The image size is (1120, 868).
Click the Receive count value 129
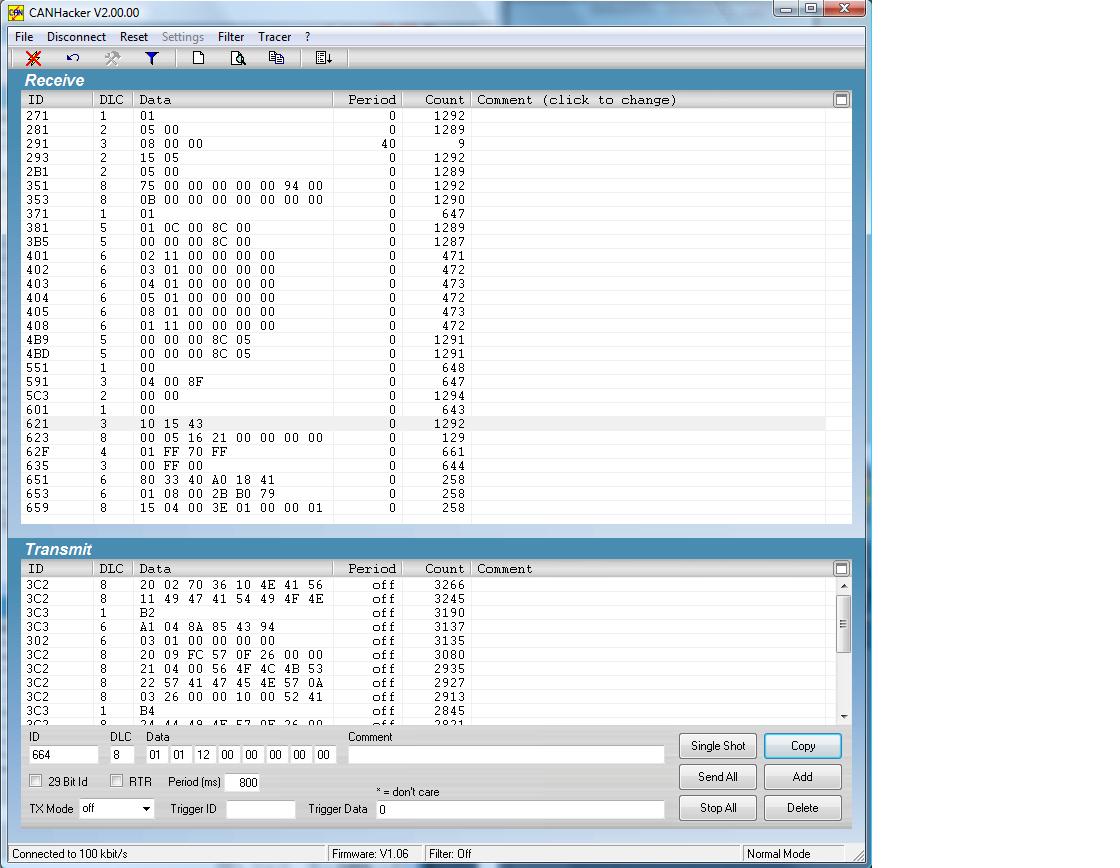453,438
